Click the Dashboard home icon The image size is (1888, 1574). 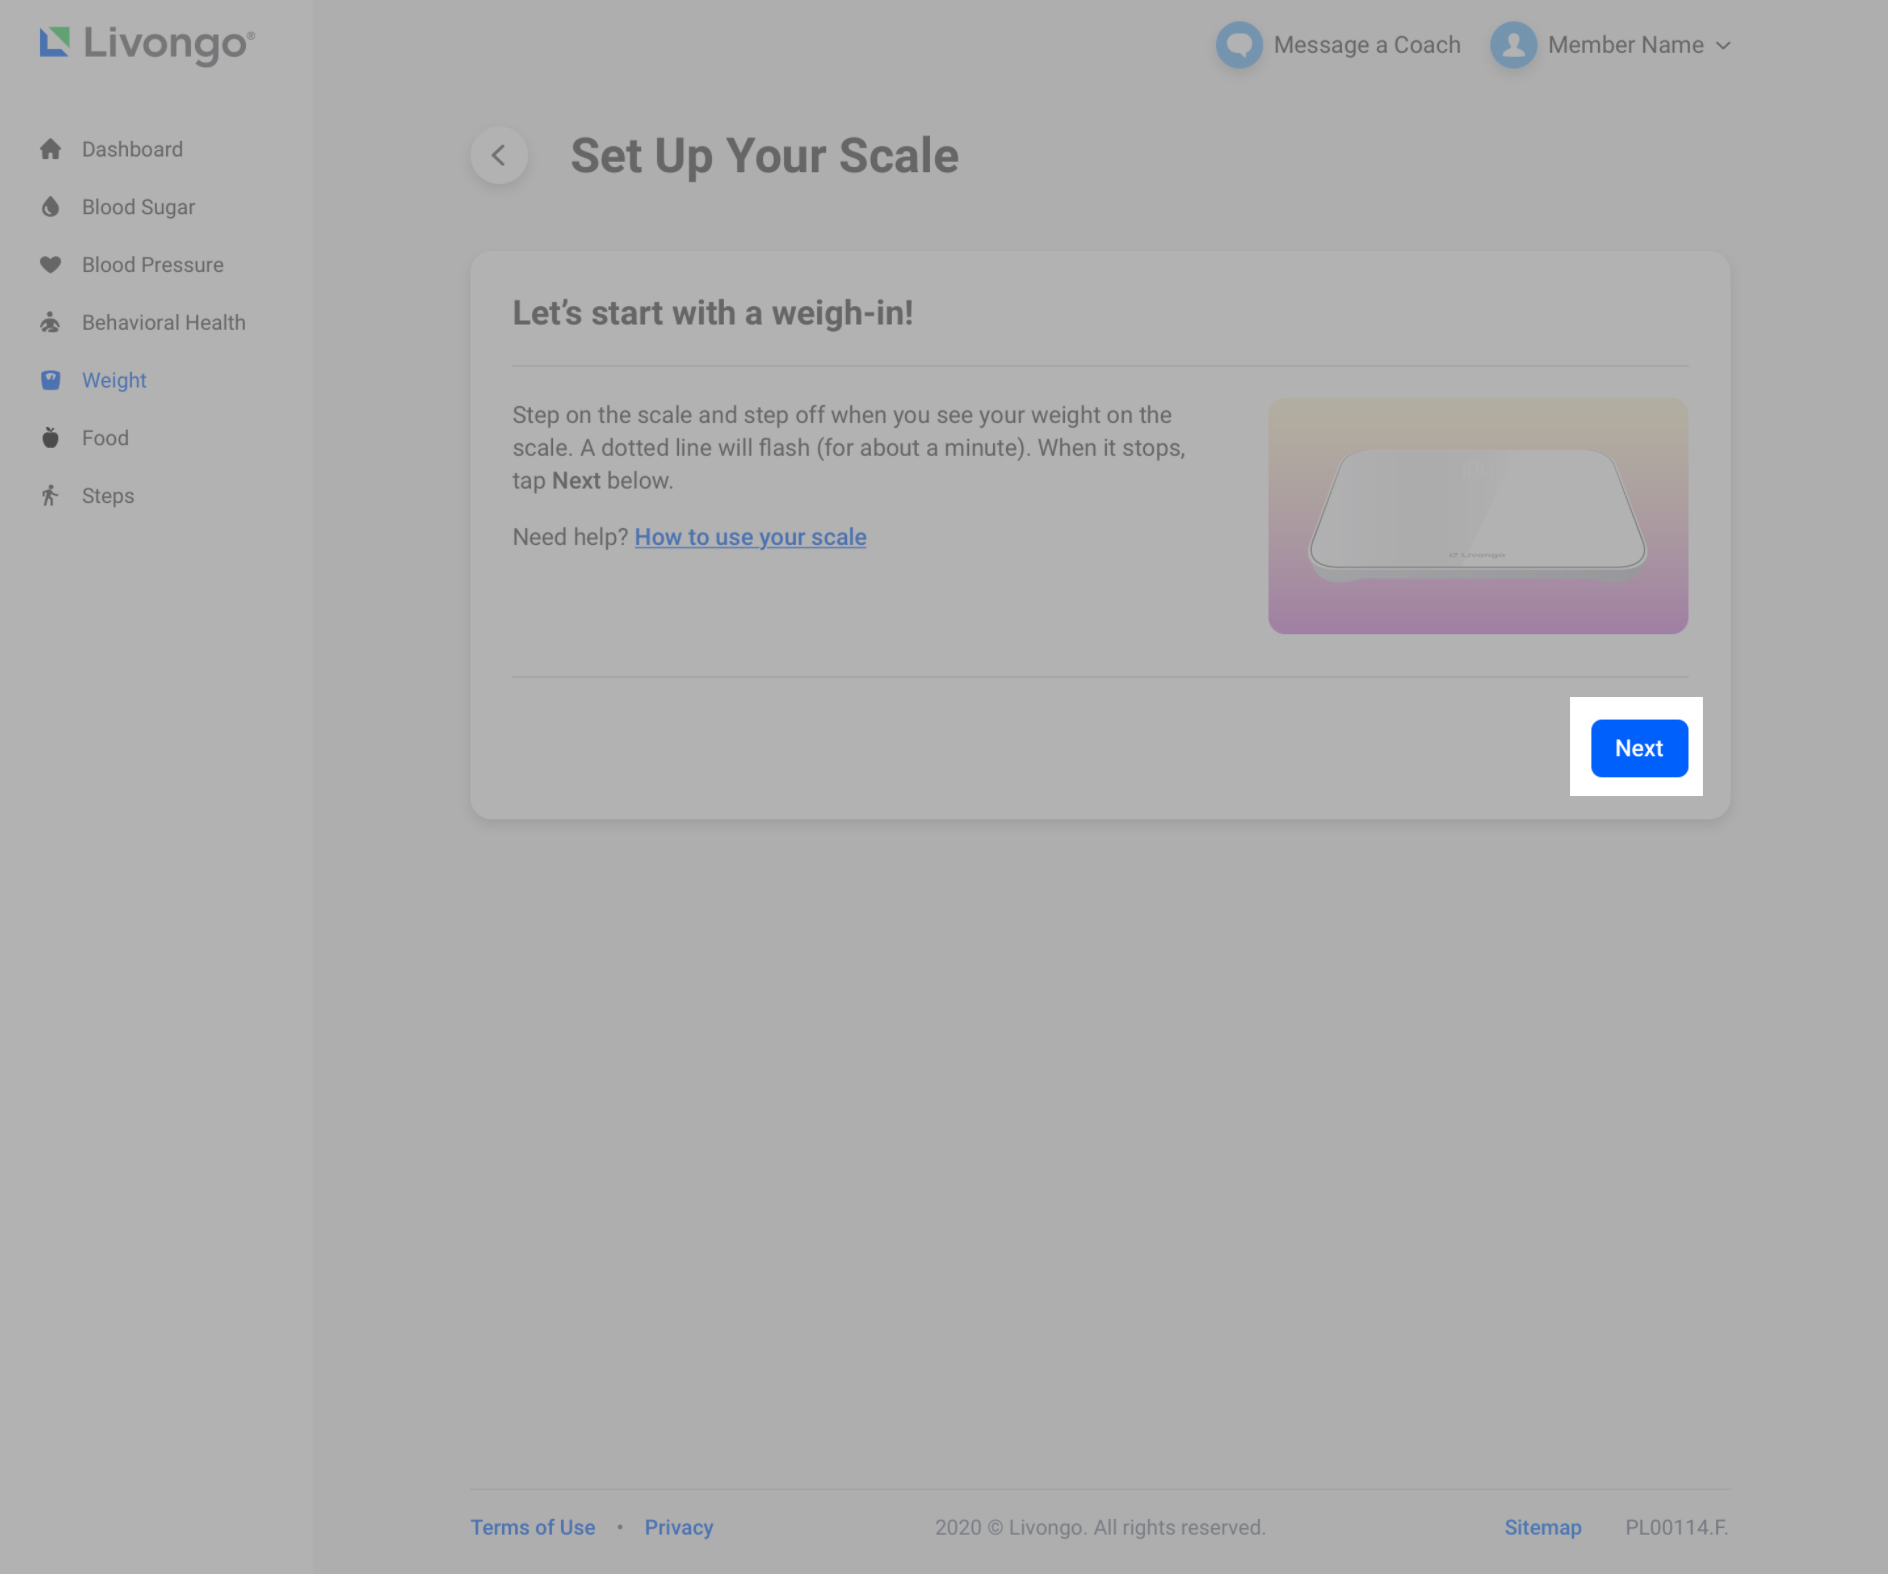tap(50, 149)
